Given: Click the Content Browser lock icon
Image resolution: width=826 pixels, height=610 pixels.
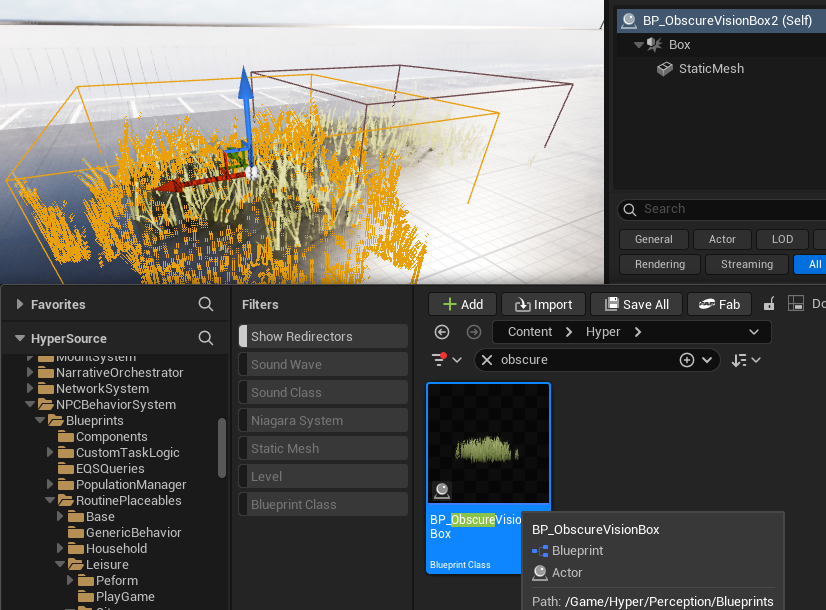Looking at the screenshot, I should pyautogui.click(x=769, y=304).
